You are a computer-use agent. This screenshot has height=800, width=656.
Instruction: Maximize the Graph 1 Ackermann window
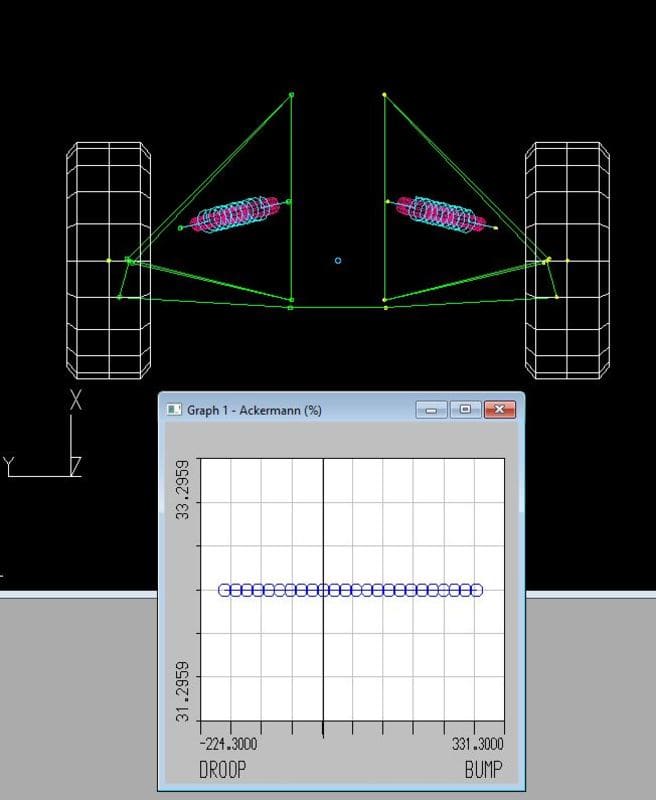(x=465, y=410)
